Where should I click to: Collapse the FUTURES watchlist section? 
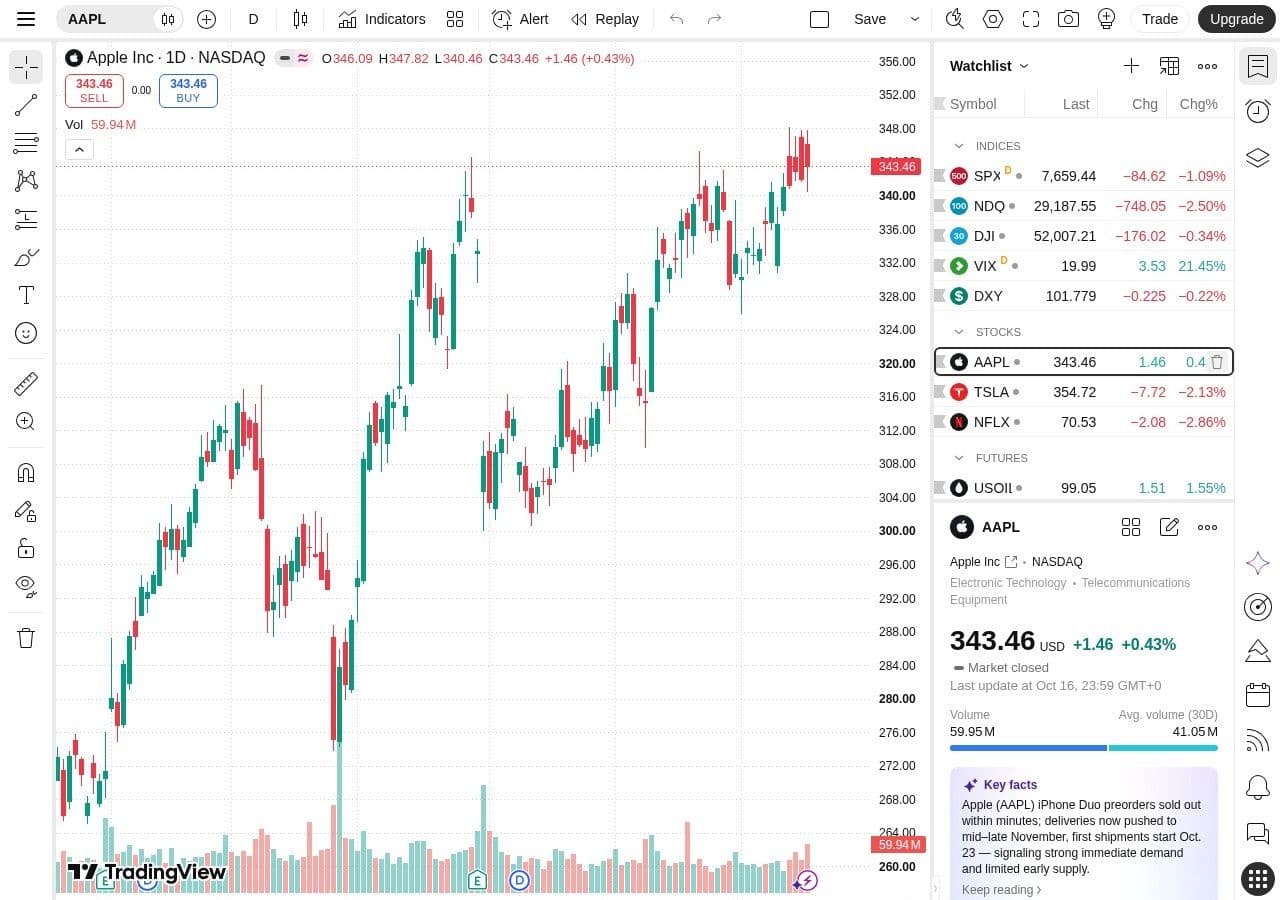click(959, 458)
